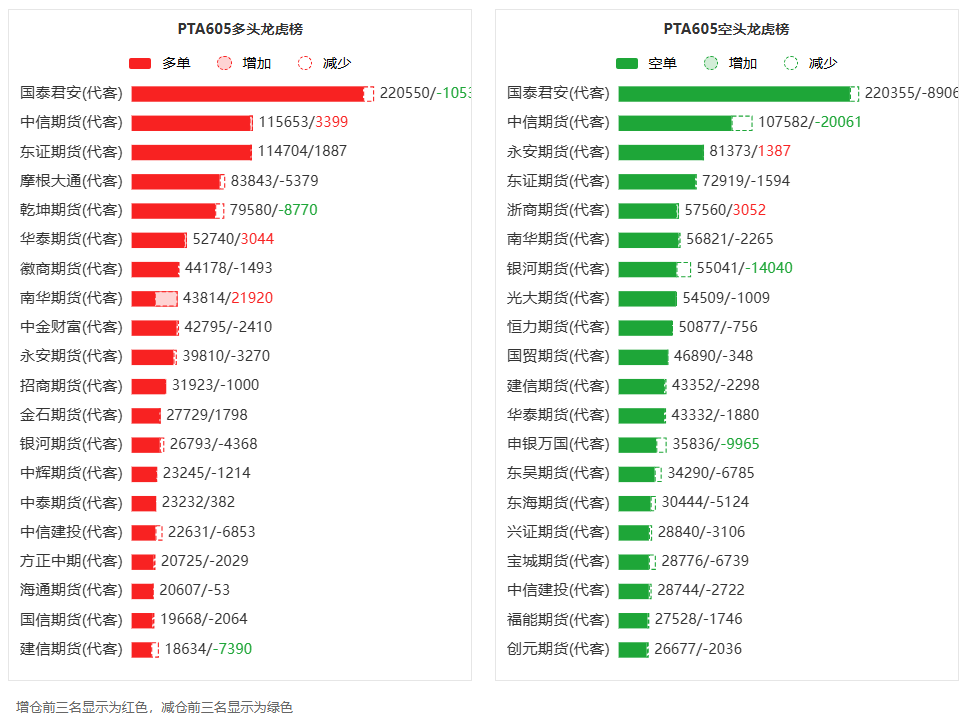This screenshot has width=969, height=727.
Task: Click the red 增加 circle in 多头龙虎榜 legend
Action: pyautogui.click(x=225, y=64)
